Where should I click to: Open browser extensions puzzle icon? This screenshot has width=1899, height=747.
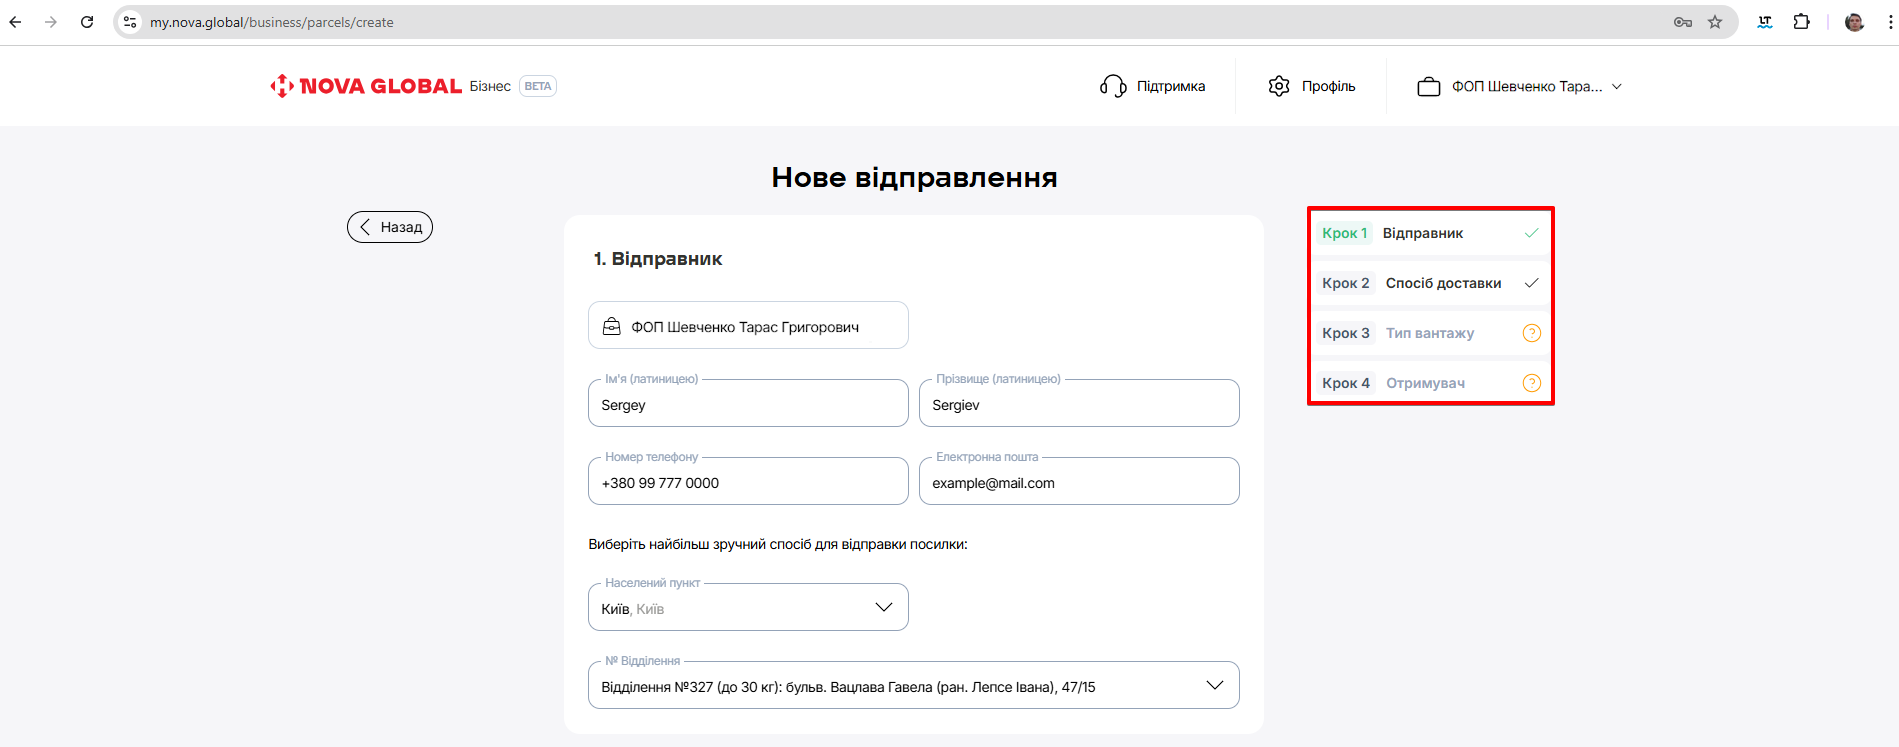click(1801, 22)
